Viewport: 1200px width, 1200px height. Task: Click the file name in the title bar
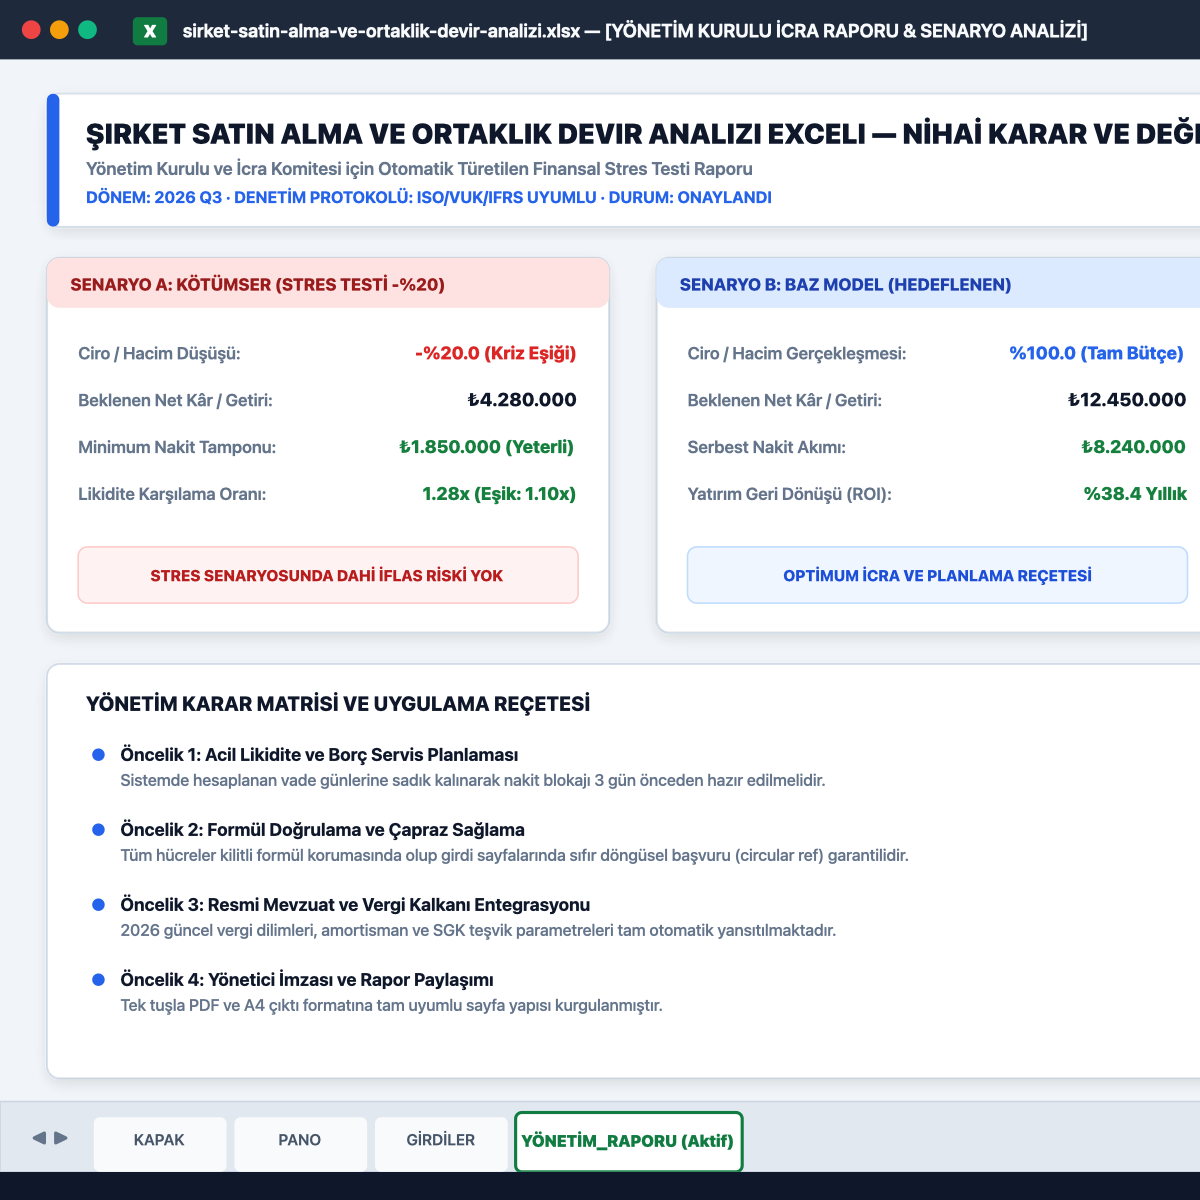[381, 31]
